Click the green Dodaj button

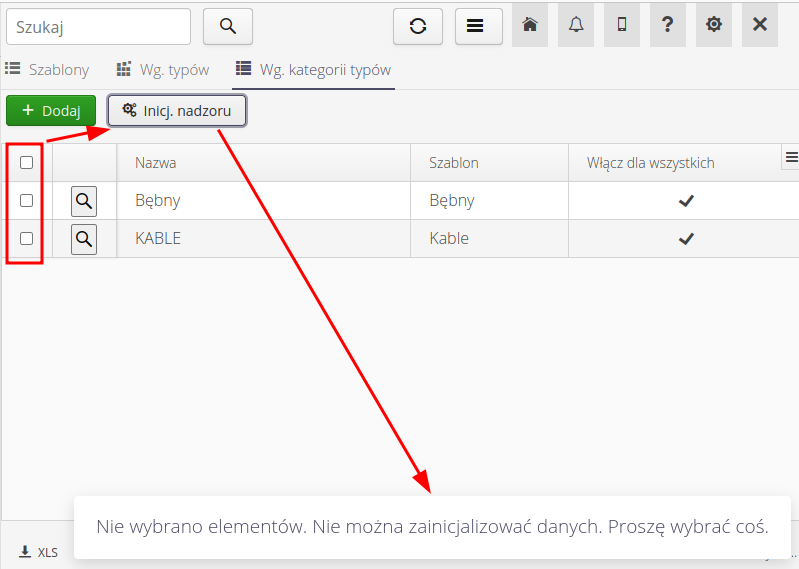[x=51, y=111]
